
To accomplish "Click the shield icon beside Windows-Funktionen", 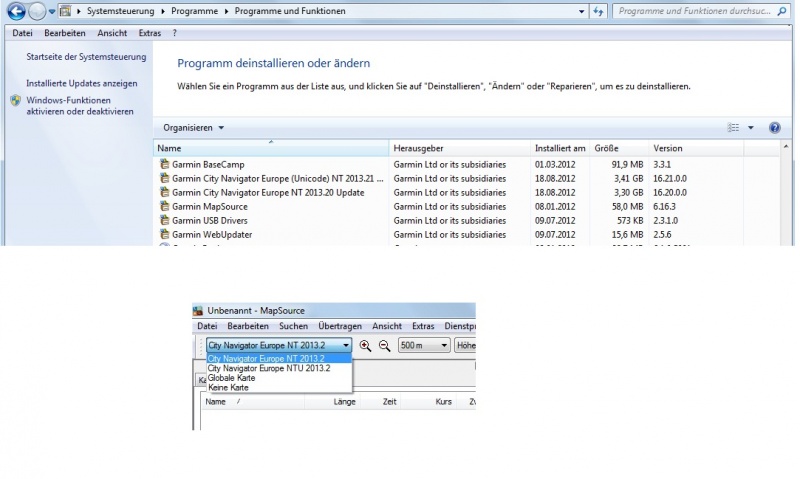I will (16, 100).
